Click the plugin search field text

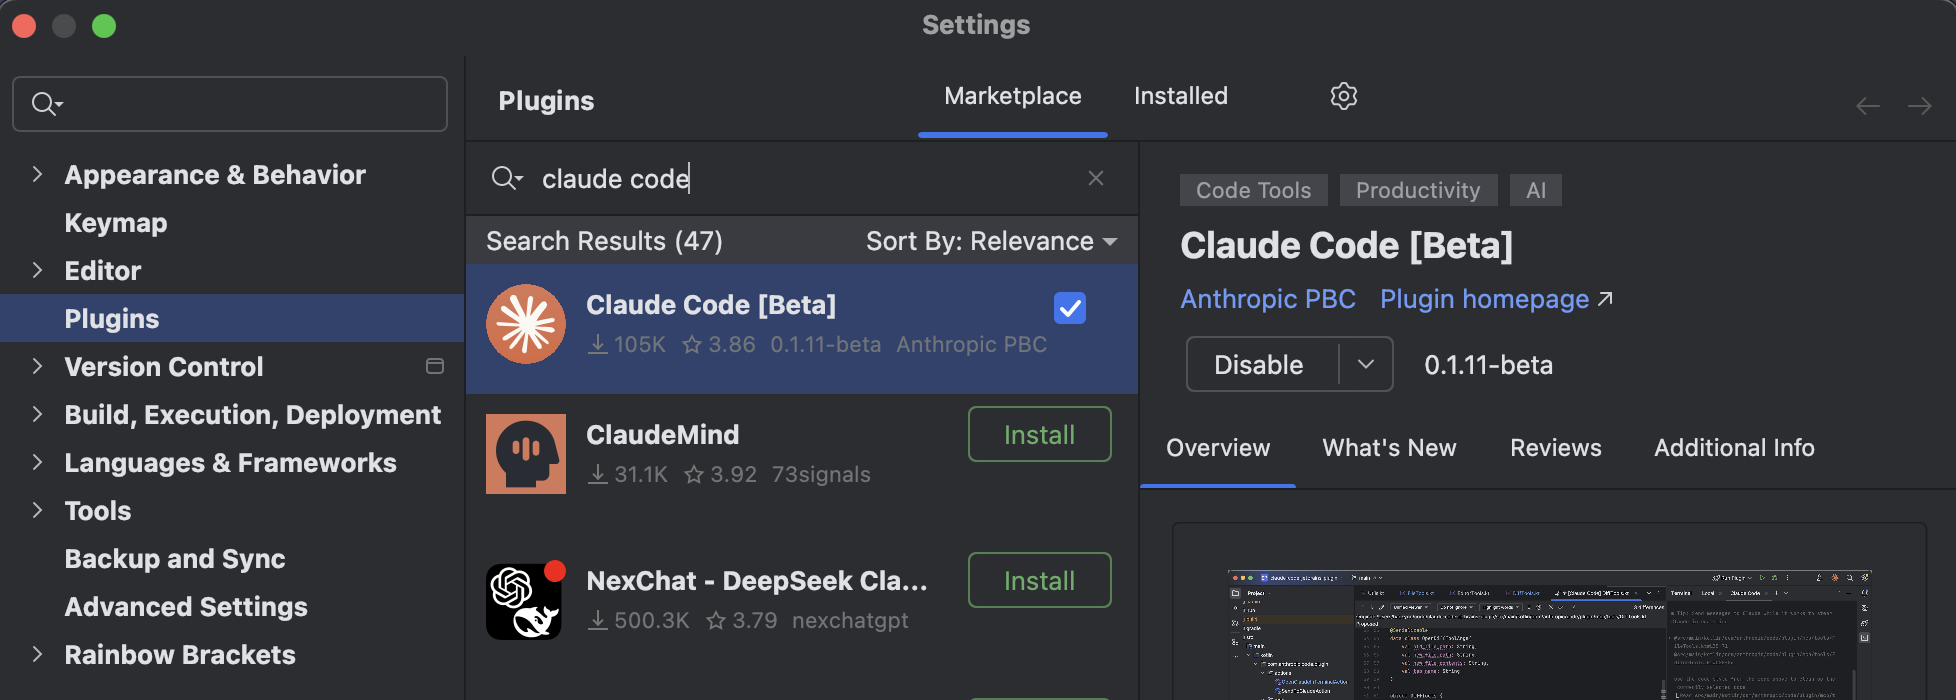(616, 178)
